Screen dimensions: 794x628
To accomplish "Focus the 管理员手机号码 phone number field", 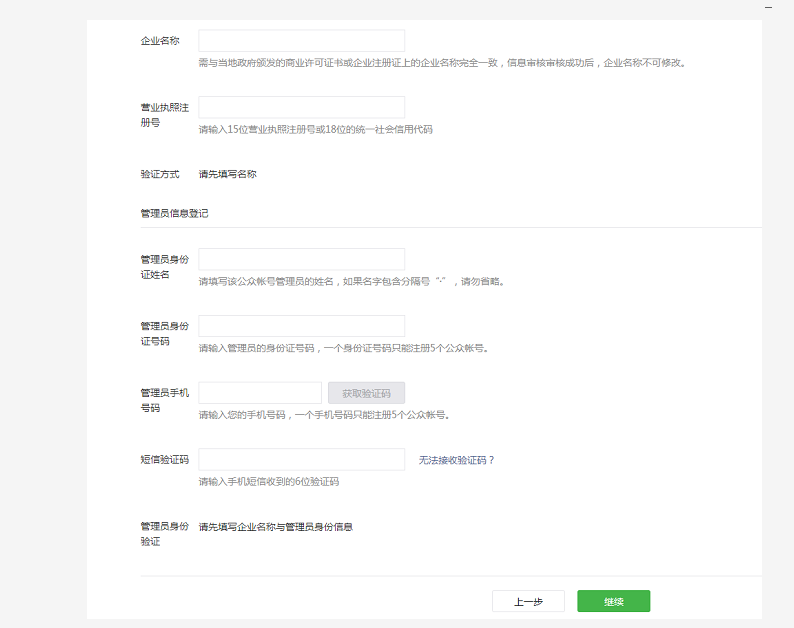I will (260, 393).
